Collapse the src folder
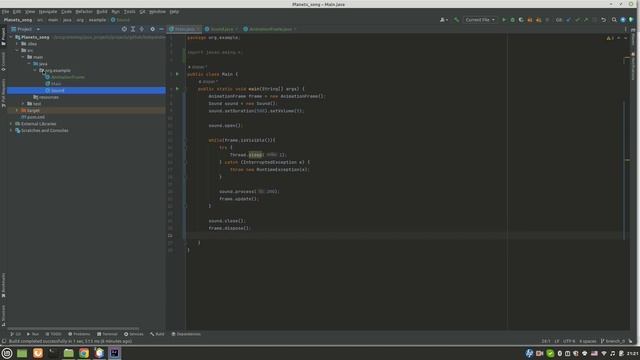Screen dimensions: 640x360 point(17,50)
